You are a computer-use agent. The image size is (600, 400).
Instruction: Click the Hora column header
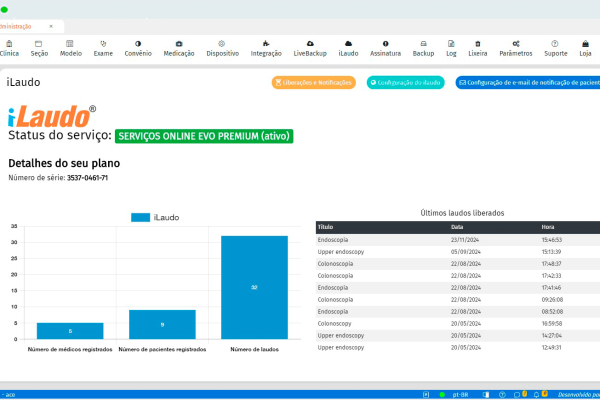pos(548,227)
